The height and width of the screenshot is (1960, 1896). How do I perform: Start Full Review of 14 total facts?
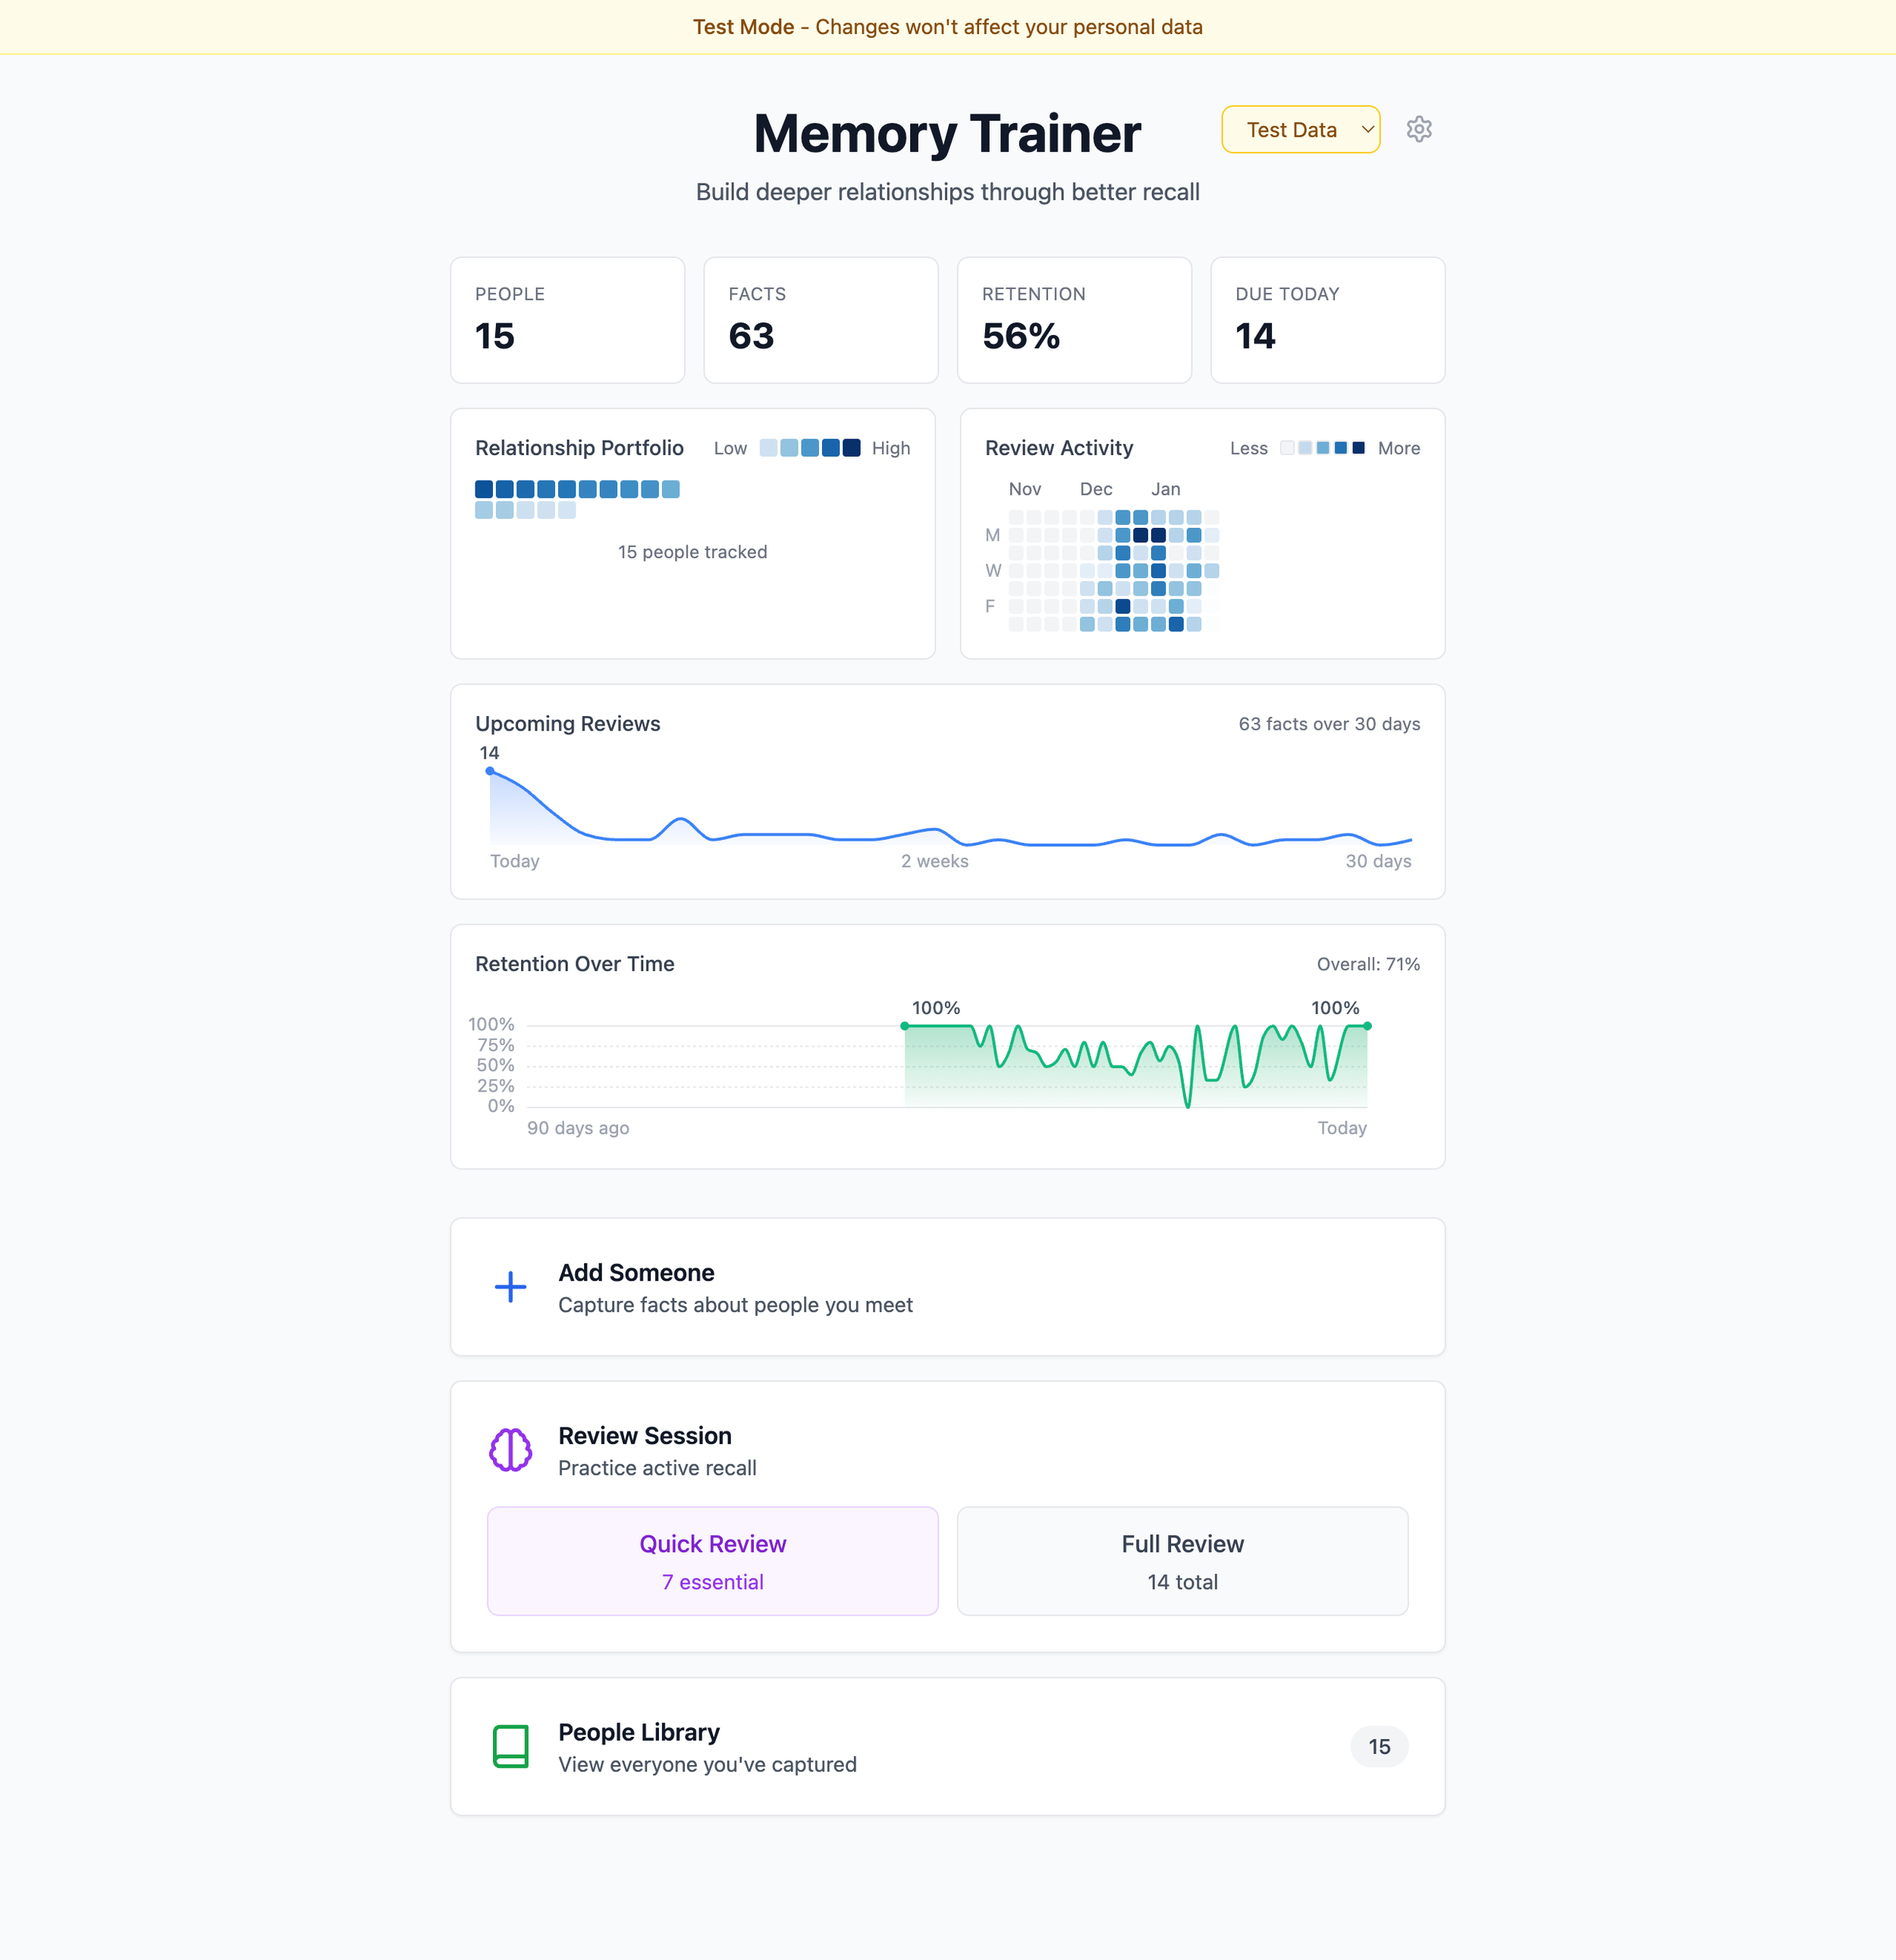[x=1182, y=1561]
